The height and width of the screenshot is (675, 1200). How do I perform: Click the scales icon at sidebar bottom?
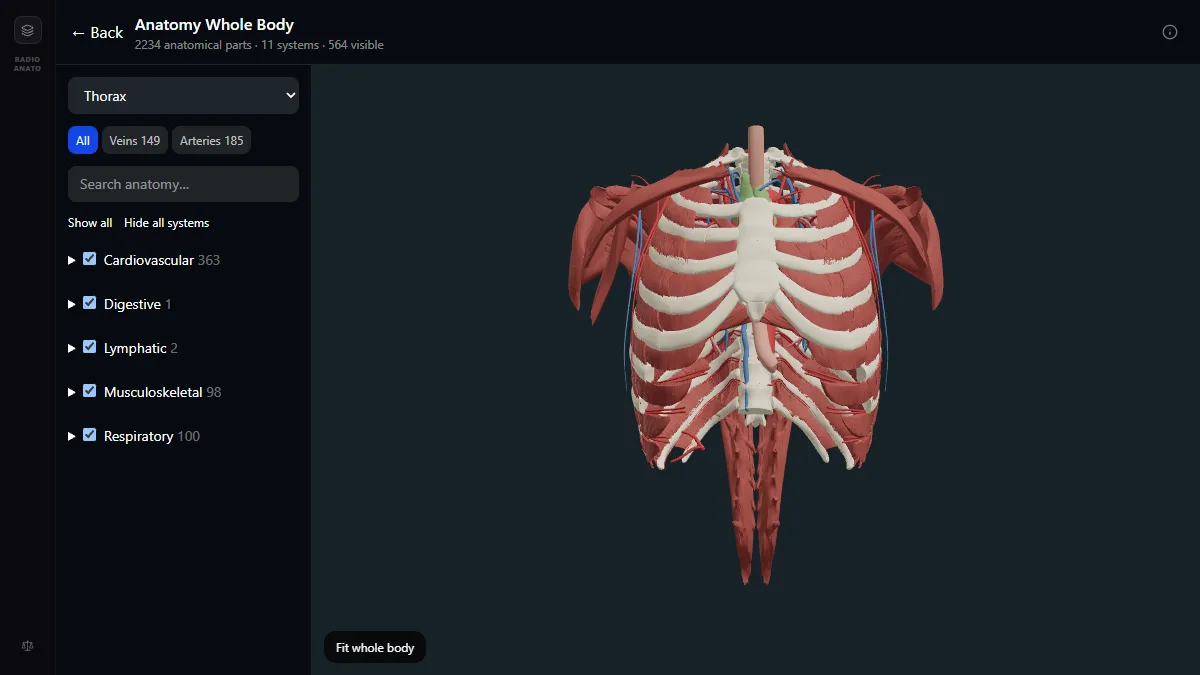pyautogui.click(x=27, y=645)
